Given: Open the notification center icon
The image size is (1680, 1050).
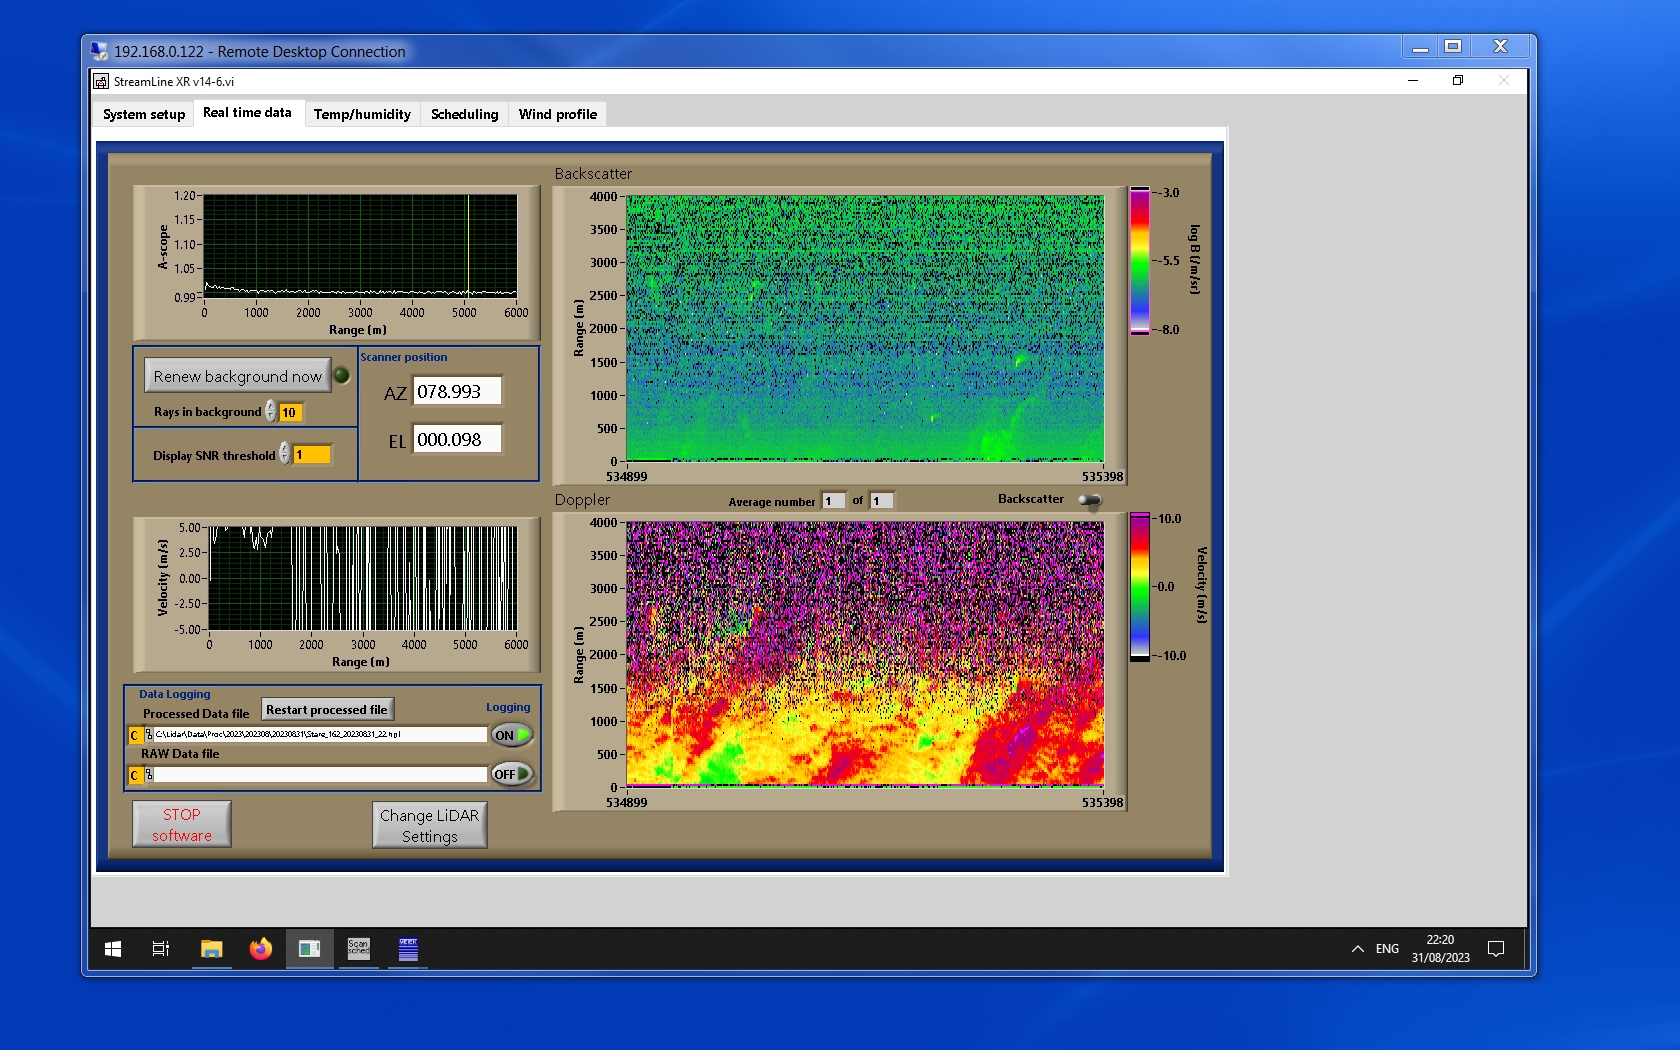Looking at the screenshot, I should [1495, 949].
